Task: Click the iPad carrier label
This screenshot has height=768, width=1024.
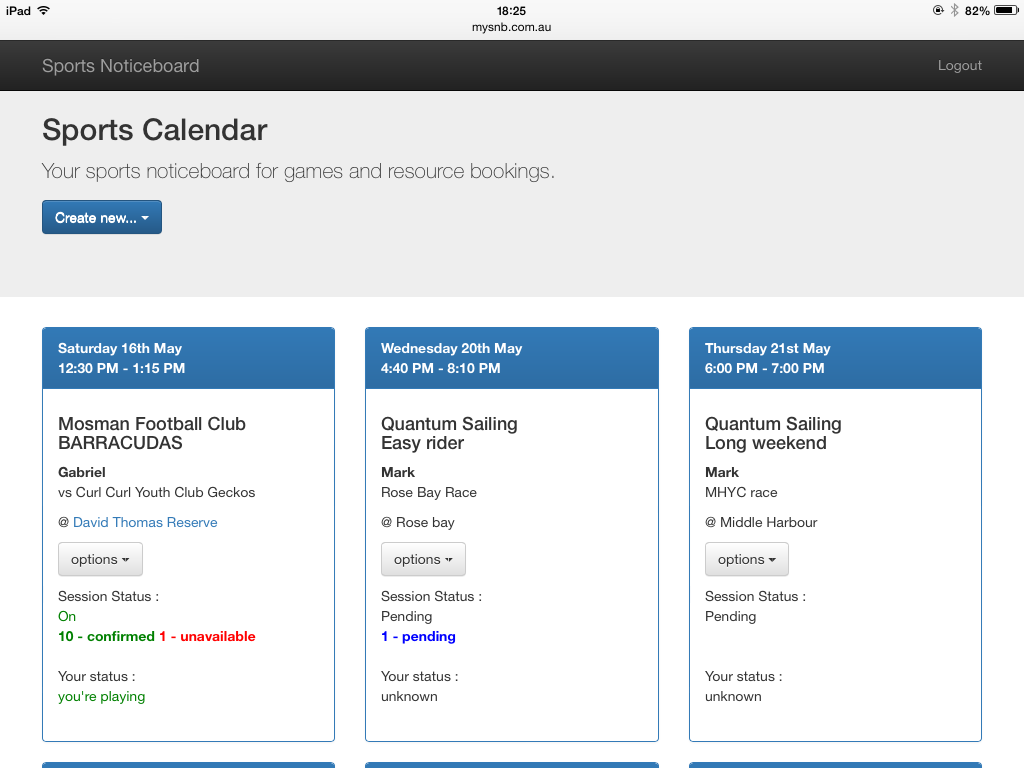Action: (18, 10)
